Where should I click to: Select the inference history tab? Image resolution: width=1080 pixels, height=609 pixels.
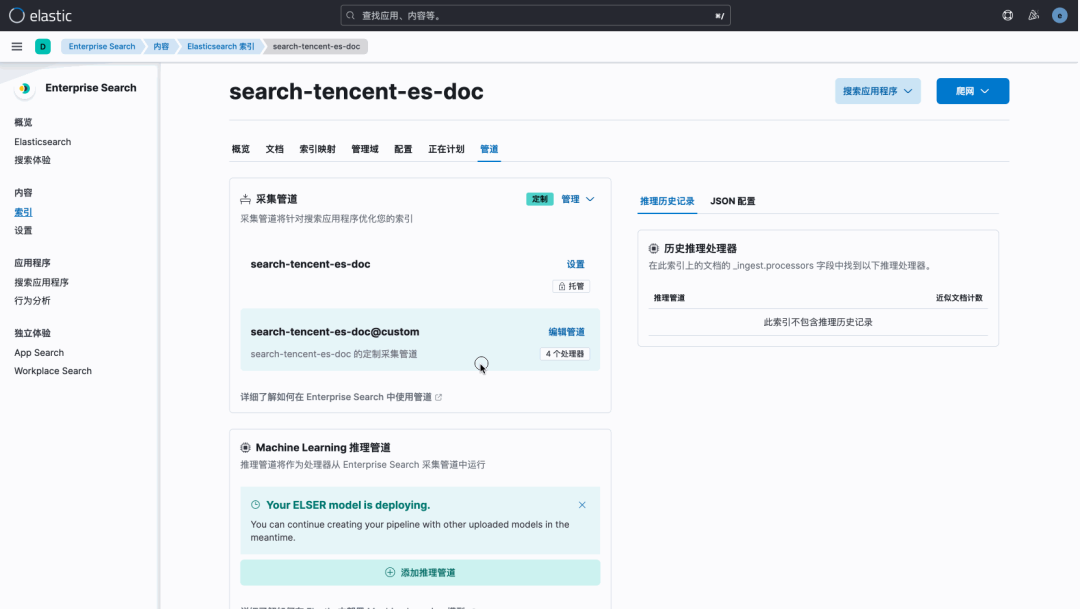[x=667, y=201]
